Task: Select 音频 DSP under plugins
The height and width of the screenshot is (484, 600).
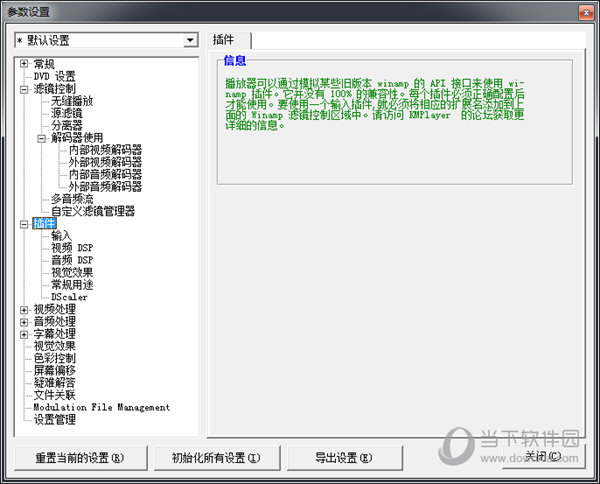Action: 71,260
